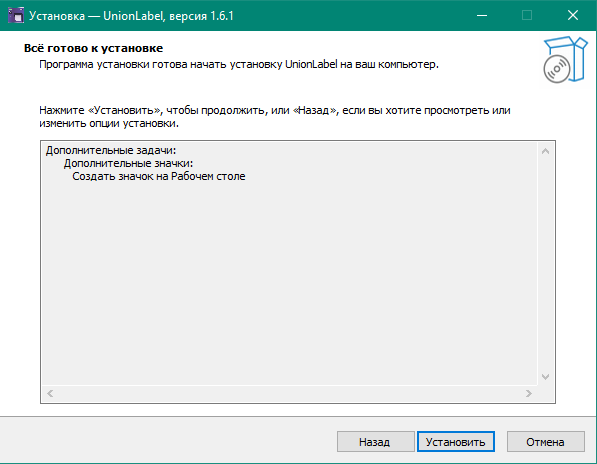Click the scroll right arrow in summary box
Screen dimensions: 597x464
click(x=528, y=393)
